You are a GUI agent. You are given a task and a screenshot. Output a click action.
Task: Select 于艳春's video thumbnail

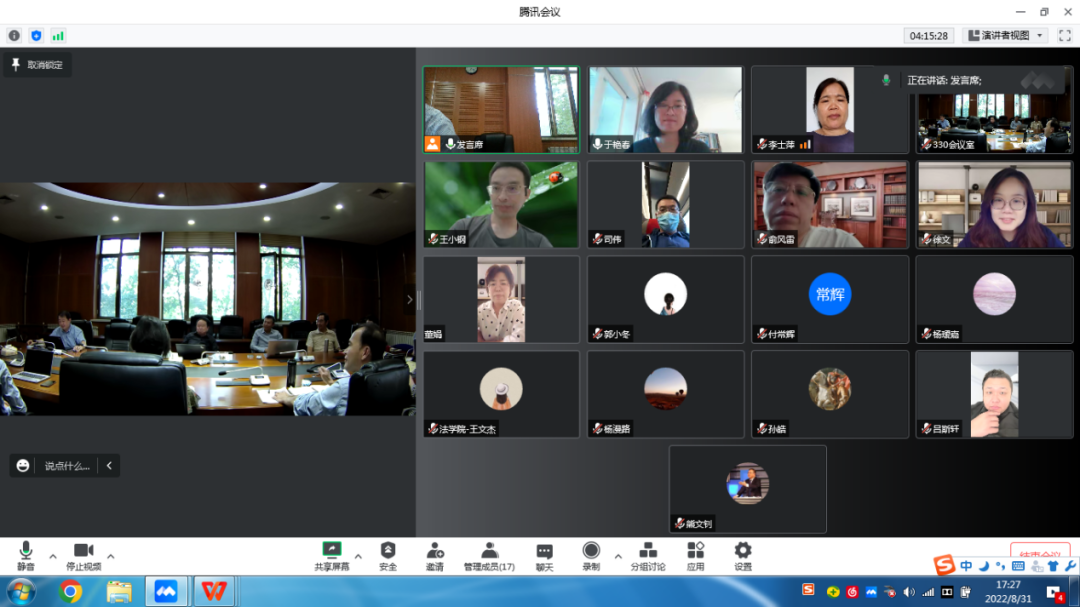[x=665, y=109]
